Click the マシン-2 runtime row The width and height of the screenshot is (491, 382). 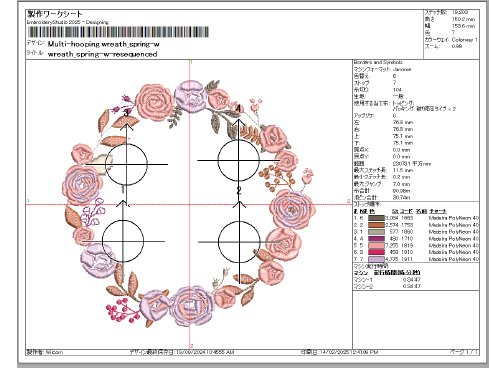click(x=387, y=286)
